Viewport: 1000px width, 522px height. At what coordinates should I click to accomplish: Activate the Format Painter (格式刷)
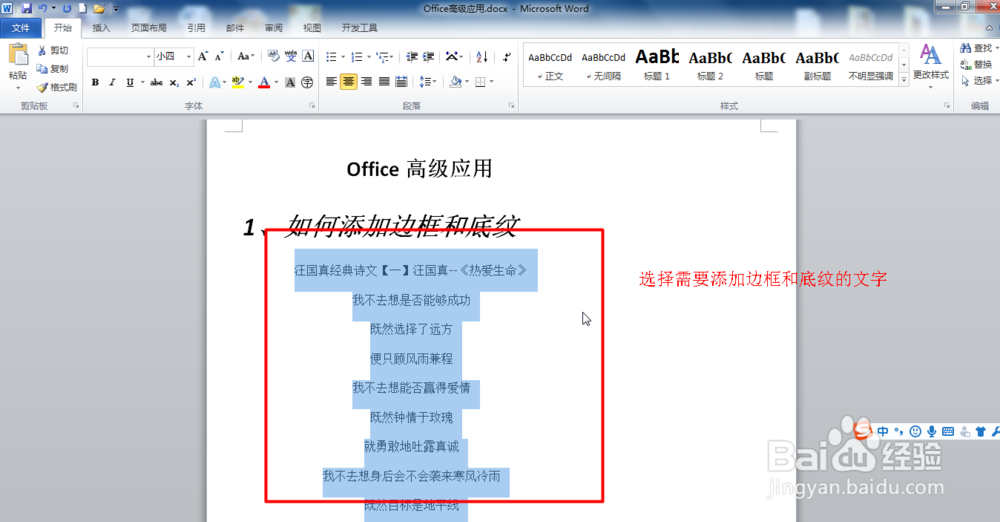tap(57, 87)
